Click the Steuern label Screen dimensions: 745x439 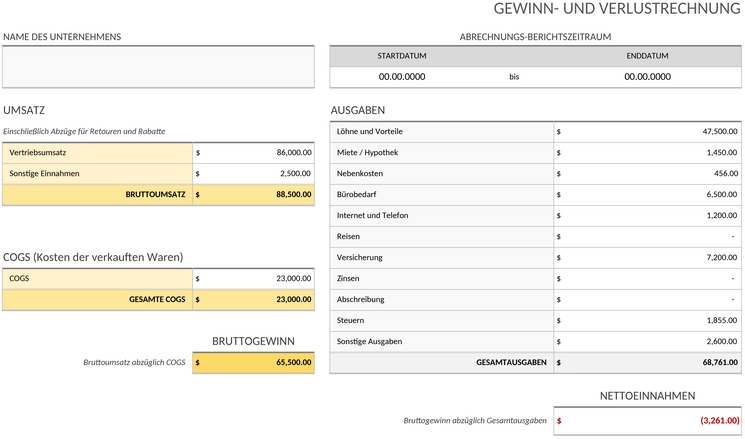click(x=350, y=320)
